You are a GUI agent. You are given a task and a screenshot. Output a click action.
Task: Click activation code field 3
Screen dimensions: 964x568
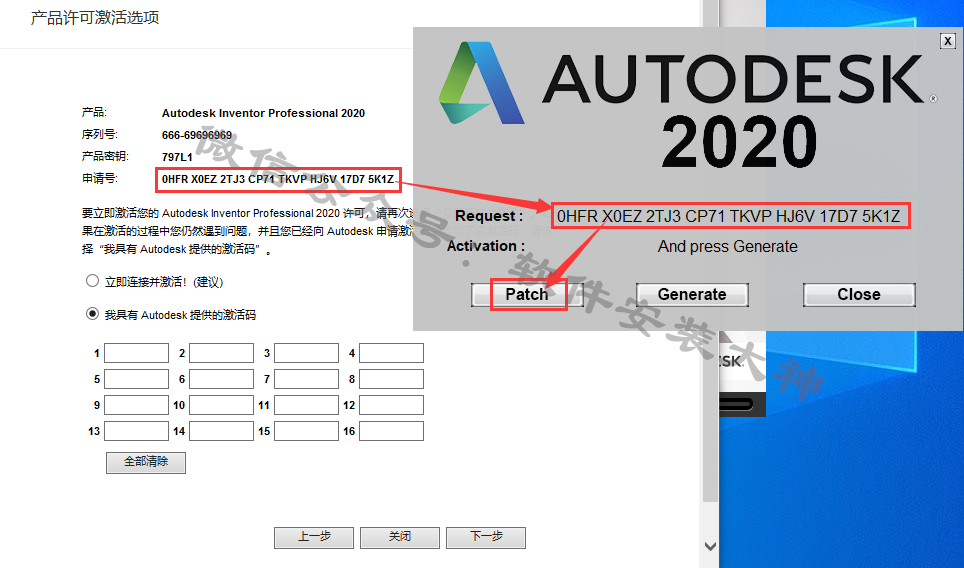tap(306, 353)
